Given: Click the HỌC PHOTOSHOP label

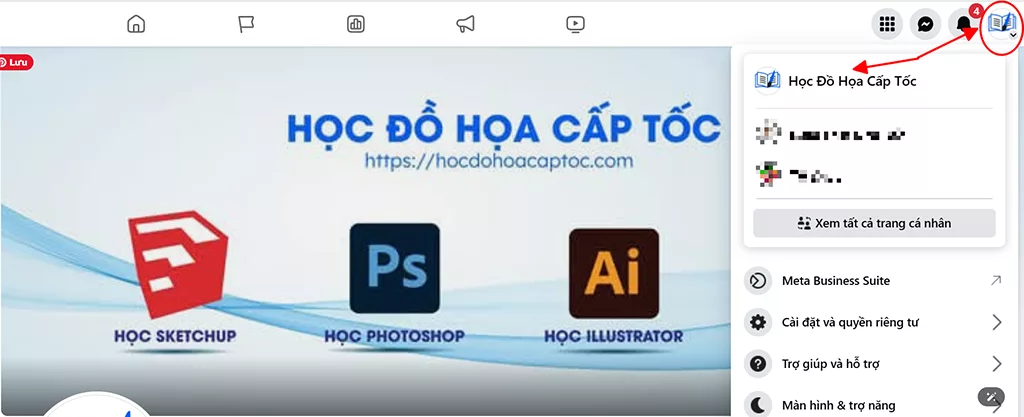Looking at the screenshot, I should [394, 337].
